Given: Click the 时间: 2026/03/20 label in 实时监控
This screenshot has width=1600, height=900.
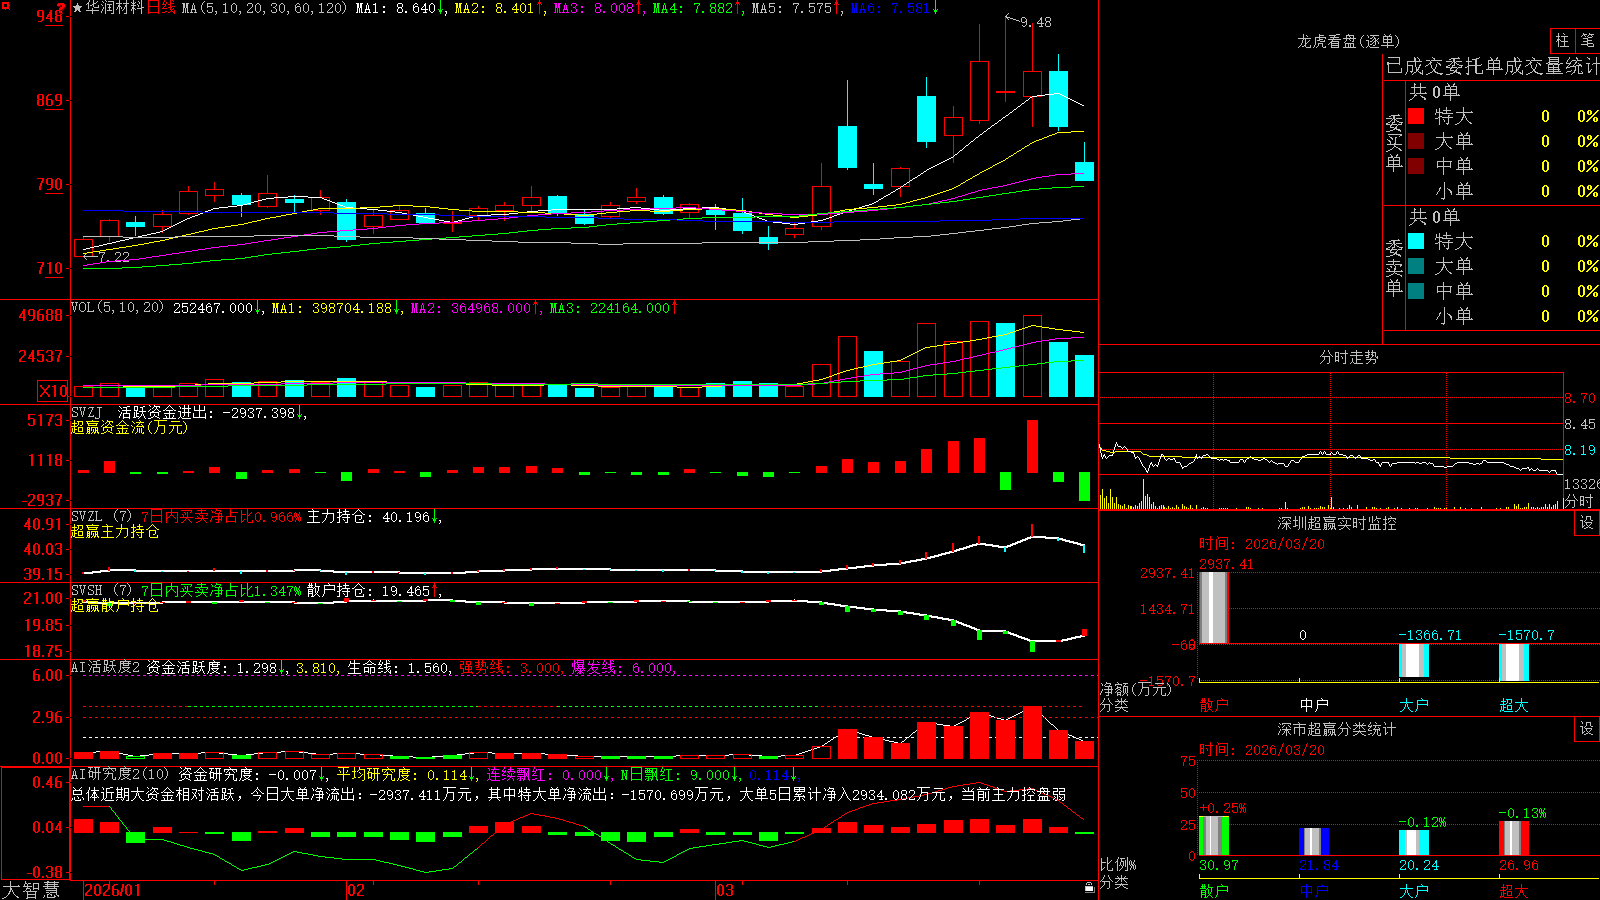Looking at the screenshot, I should [1262, 544].
